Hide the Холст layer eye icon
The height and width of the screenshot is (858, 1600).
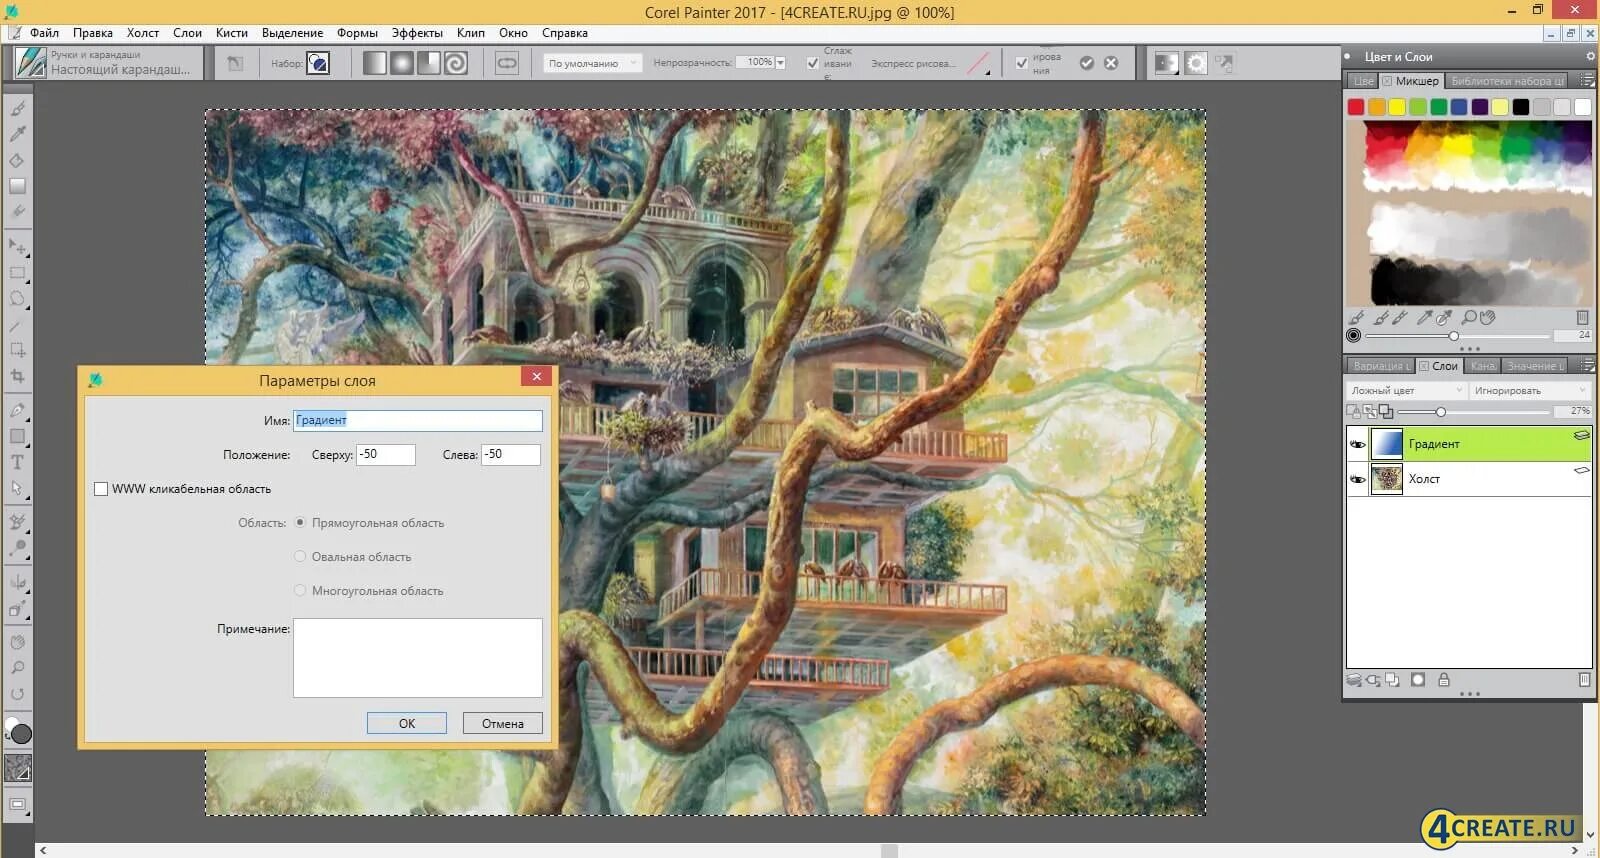pos(1357,479)
